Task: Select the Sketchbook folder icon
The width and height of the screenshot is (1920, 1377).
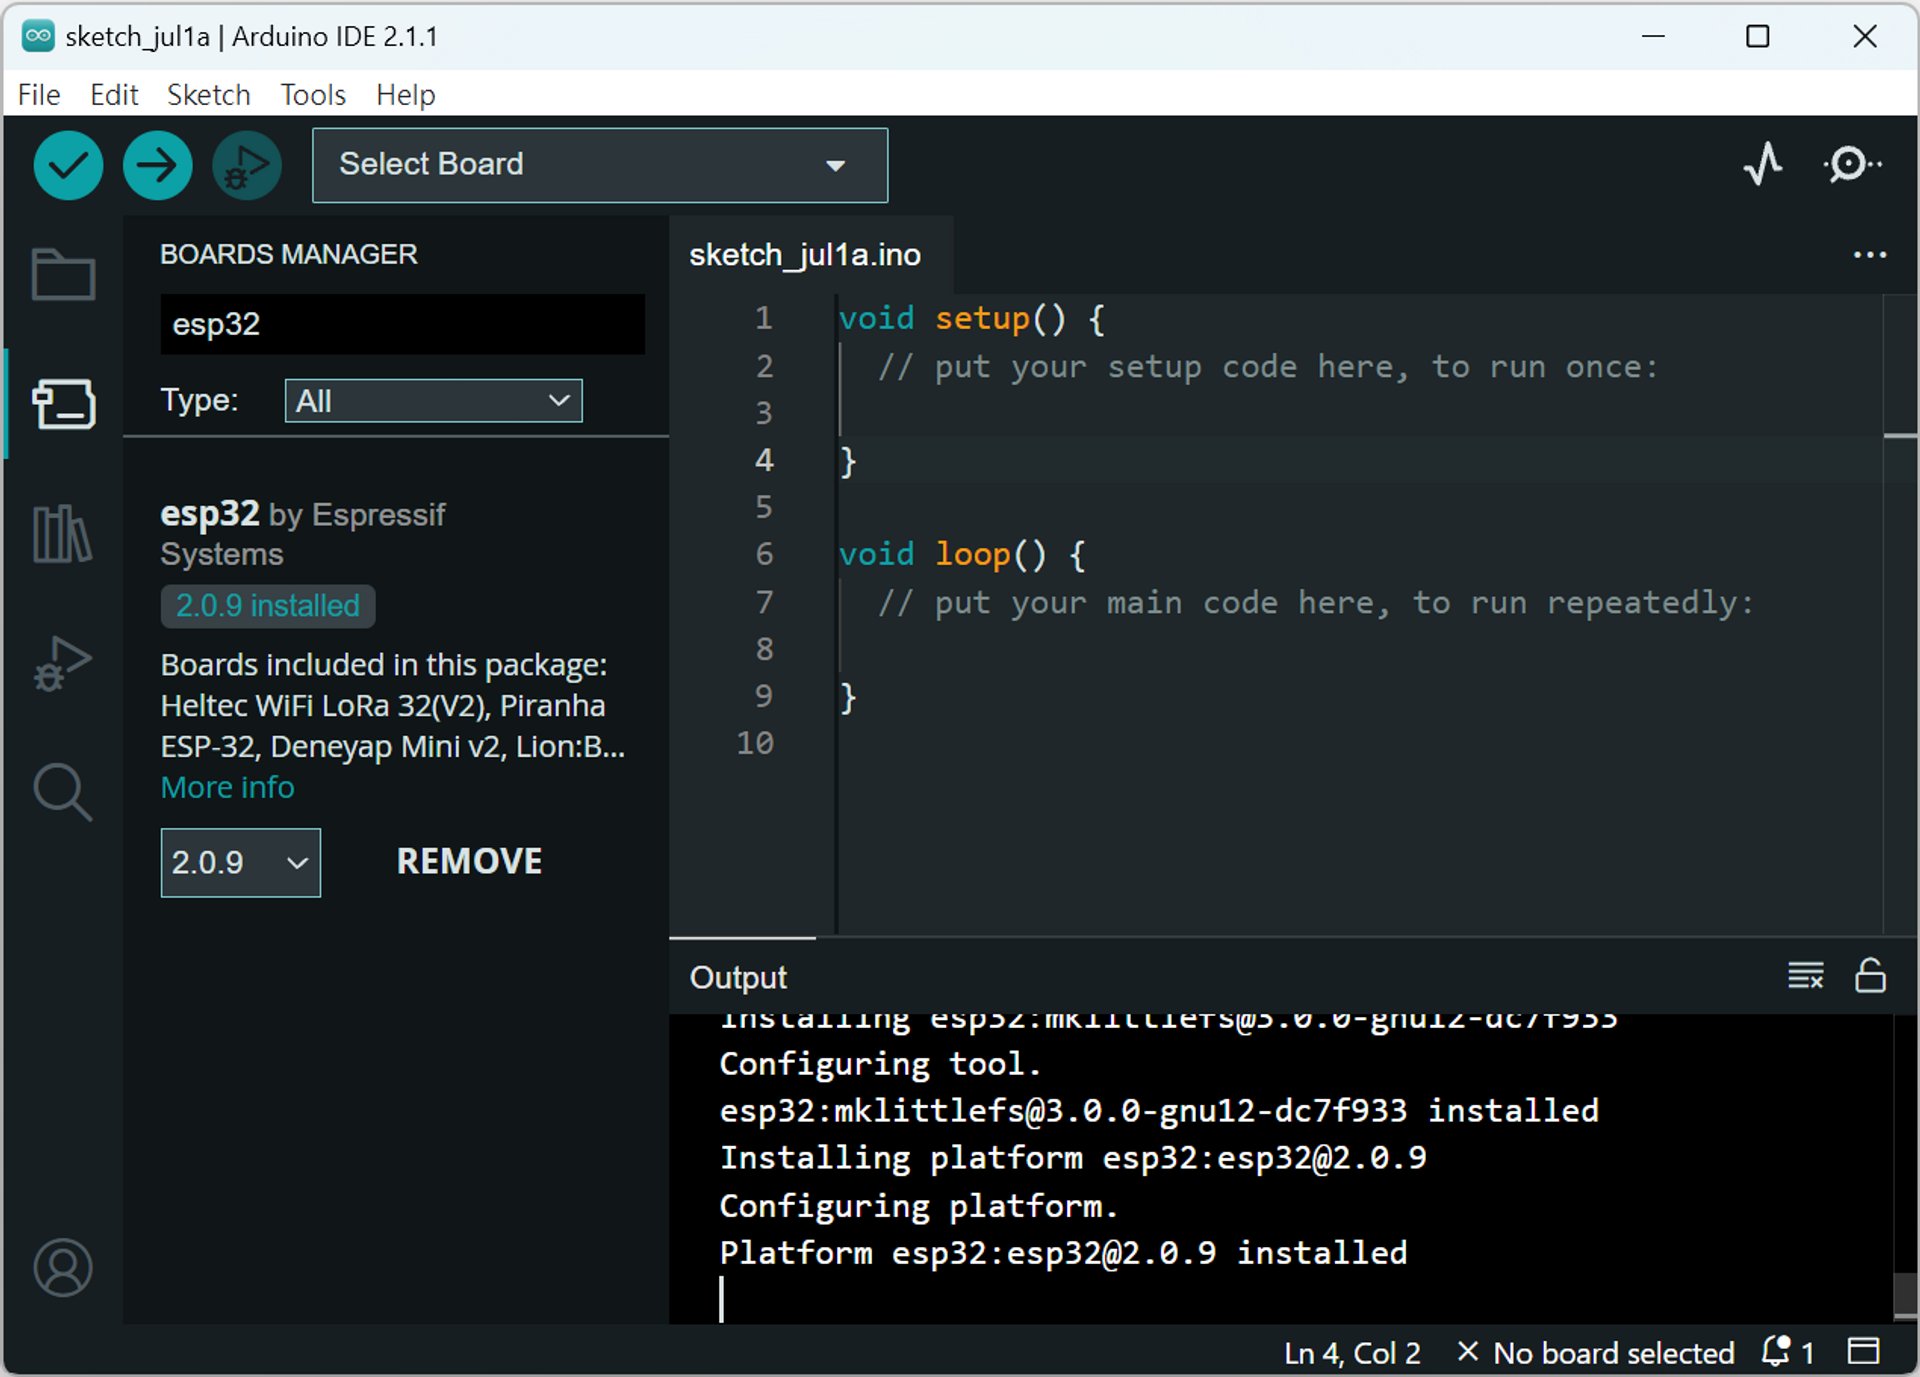Action: pos(61,274)
